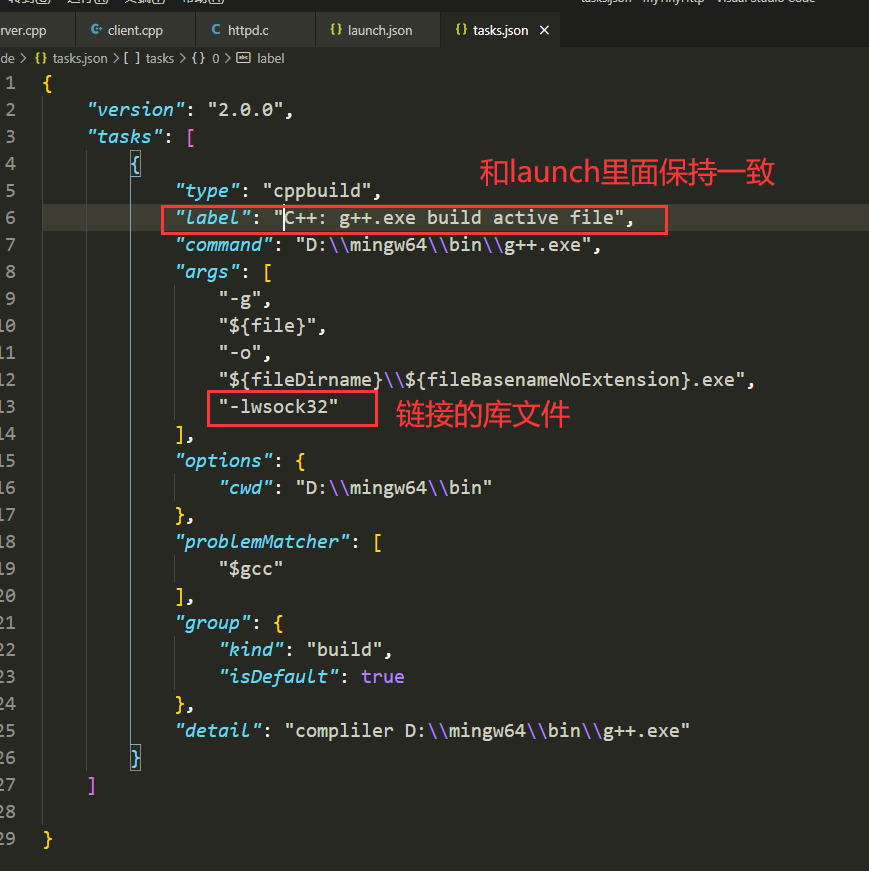The width and height of the screenshot is (869, 871).
Task: Click the cwd value "D:\\mingw64\\bin"
Action: (x=393, y=488)
